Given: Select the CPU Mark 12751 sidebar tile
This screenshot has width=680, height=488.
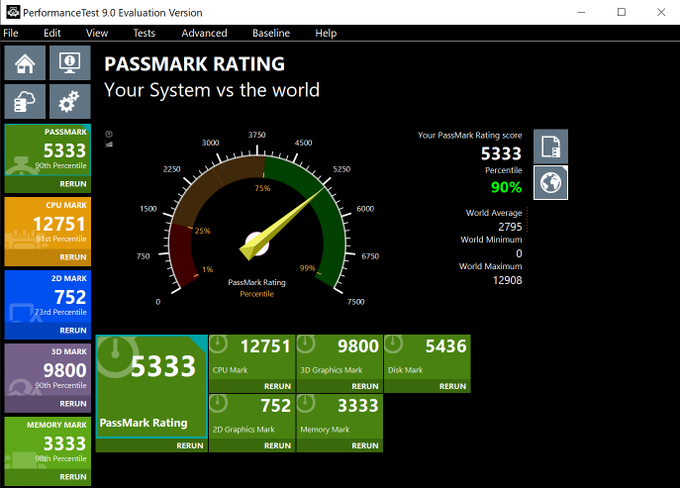Looking at the screenshot, I should coord(48,223).
